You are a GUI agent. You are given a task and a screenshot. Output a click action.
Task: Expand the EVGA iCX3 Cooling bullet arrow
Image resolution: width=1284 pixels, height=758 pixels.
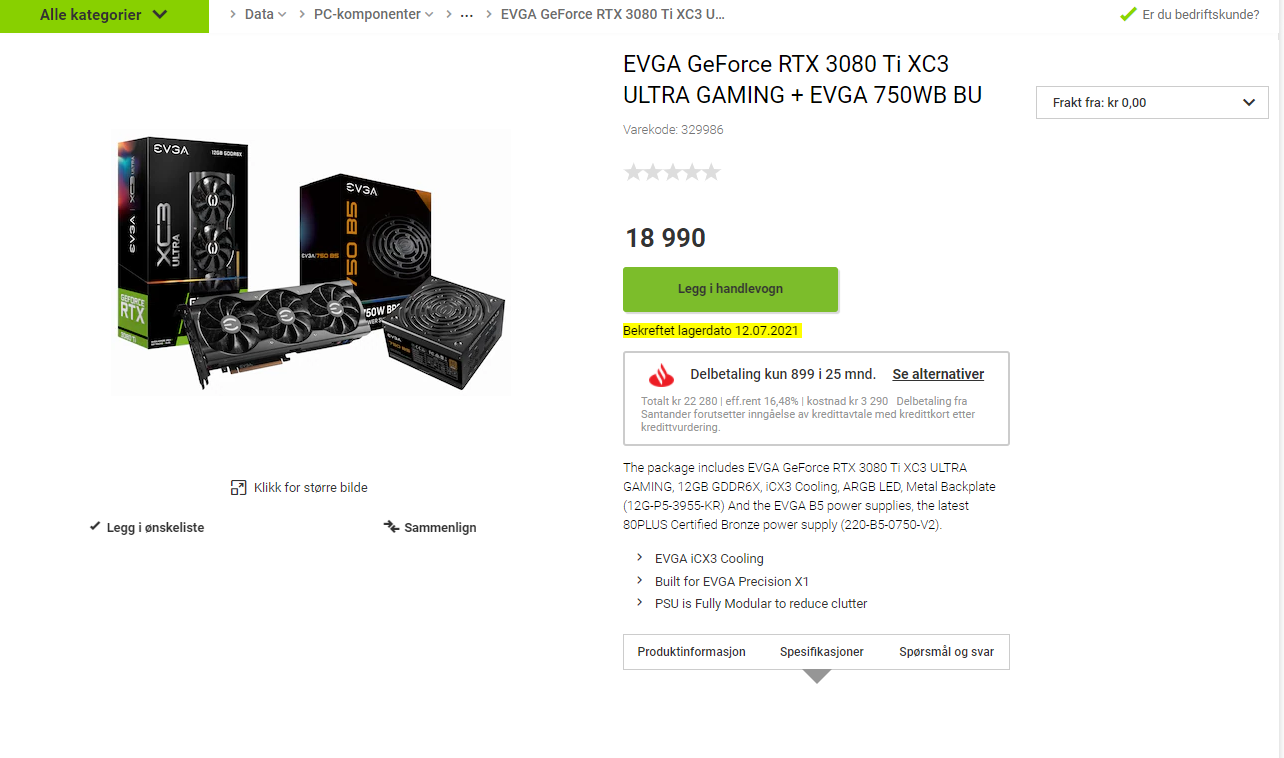click(x=640, y=558)
